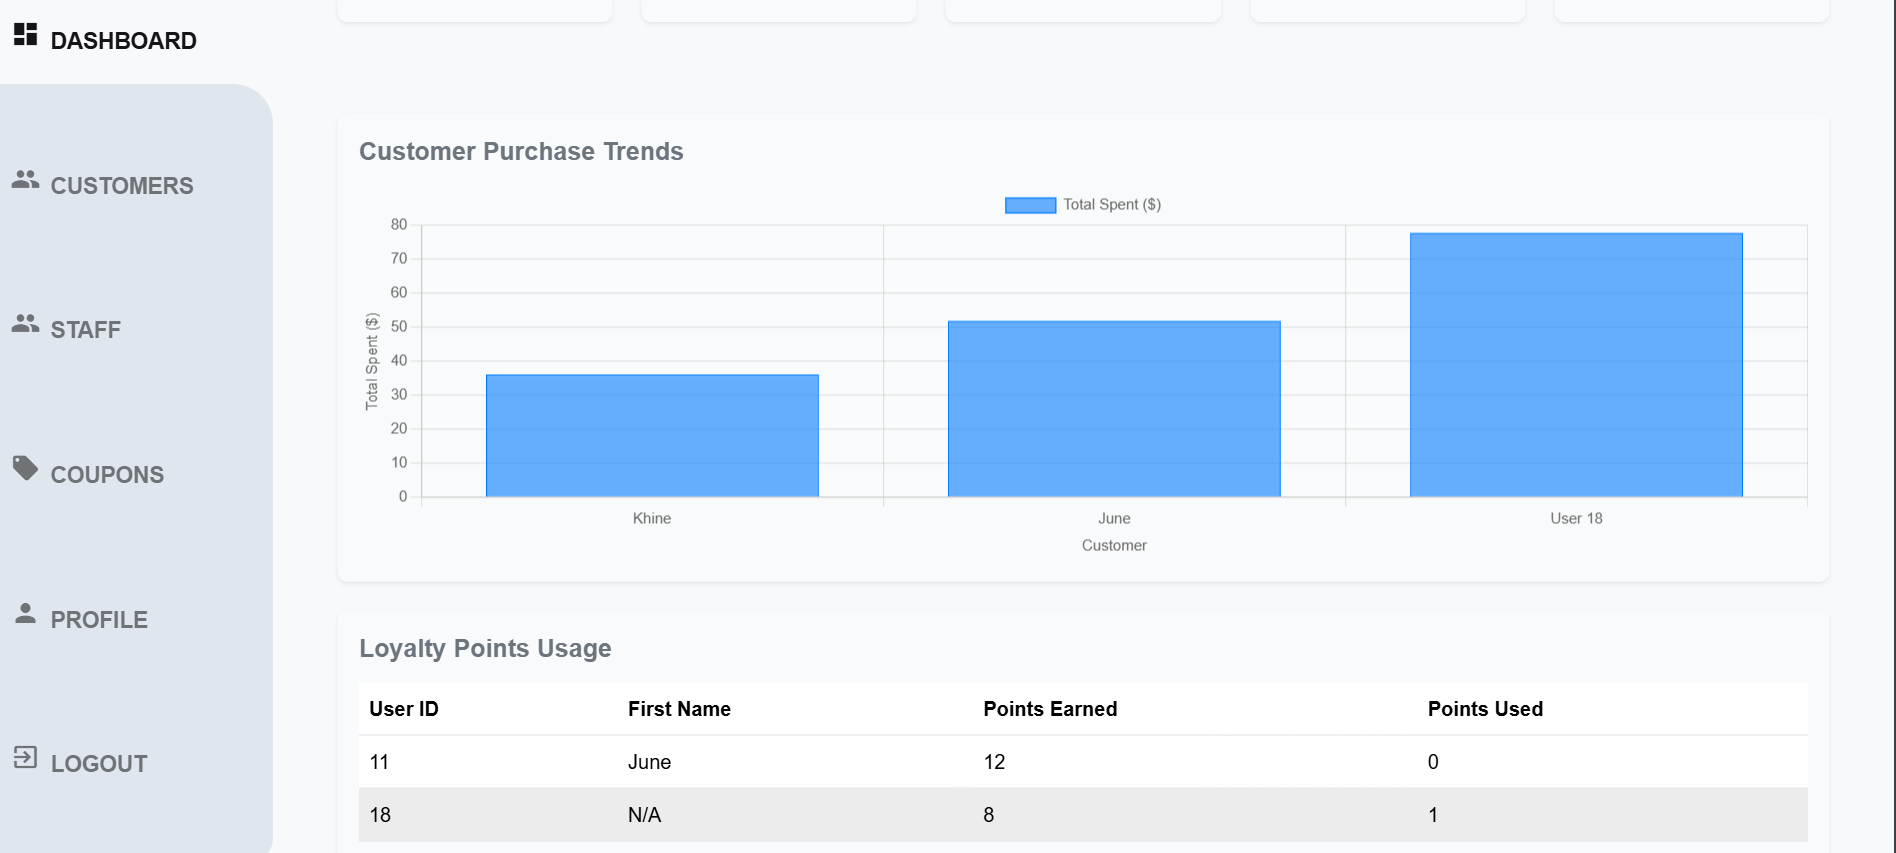Image resolution: width=1896 pixels, height=853 pixels.
Task: Select the table row for June
Action: (1082, 762)
